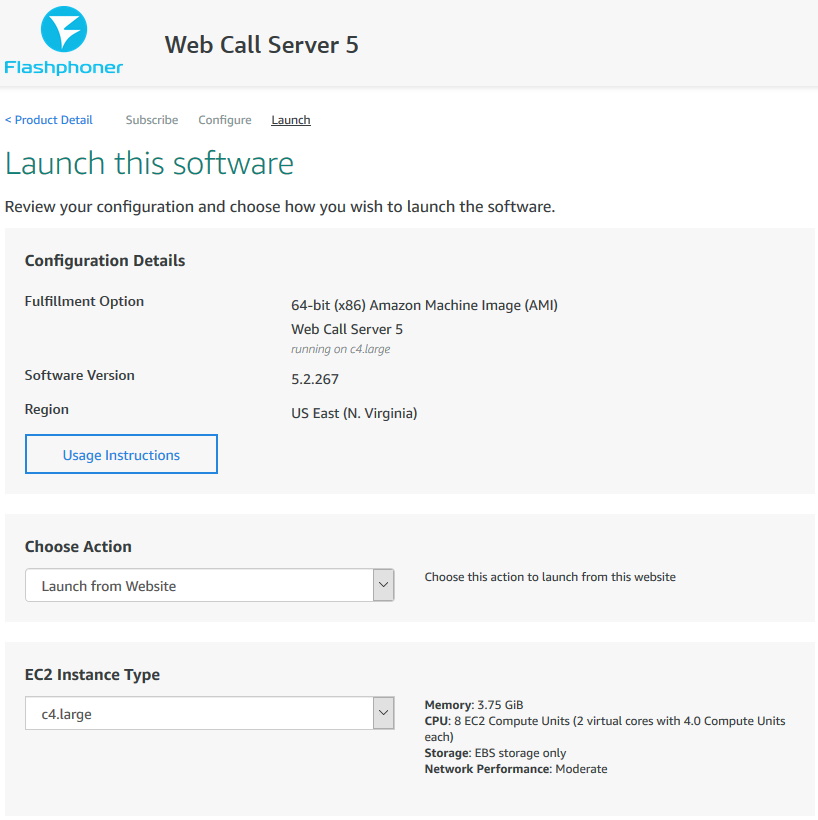Click the Network Performance Moderate line
The height and width of the screenshot is (820, 818).
point(516,769)
